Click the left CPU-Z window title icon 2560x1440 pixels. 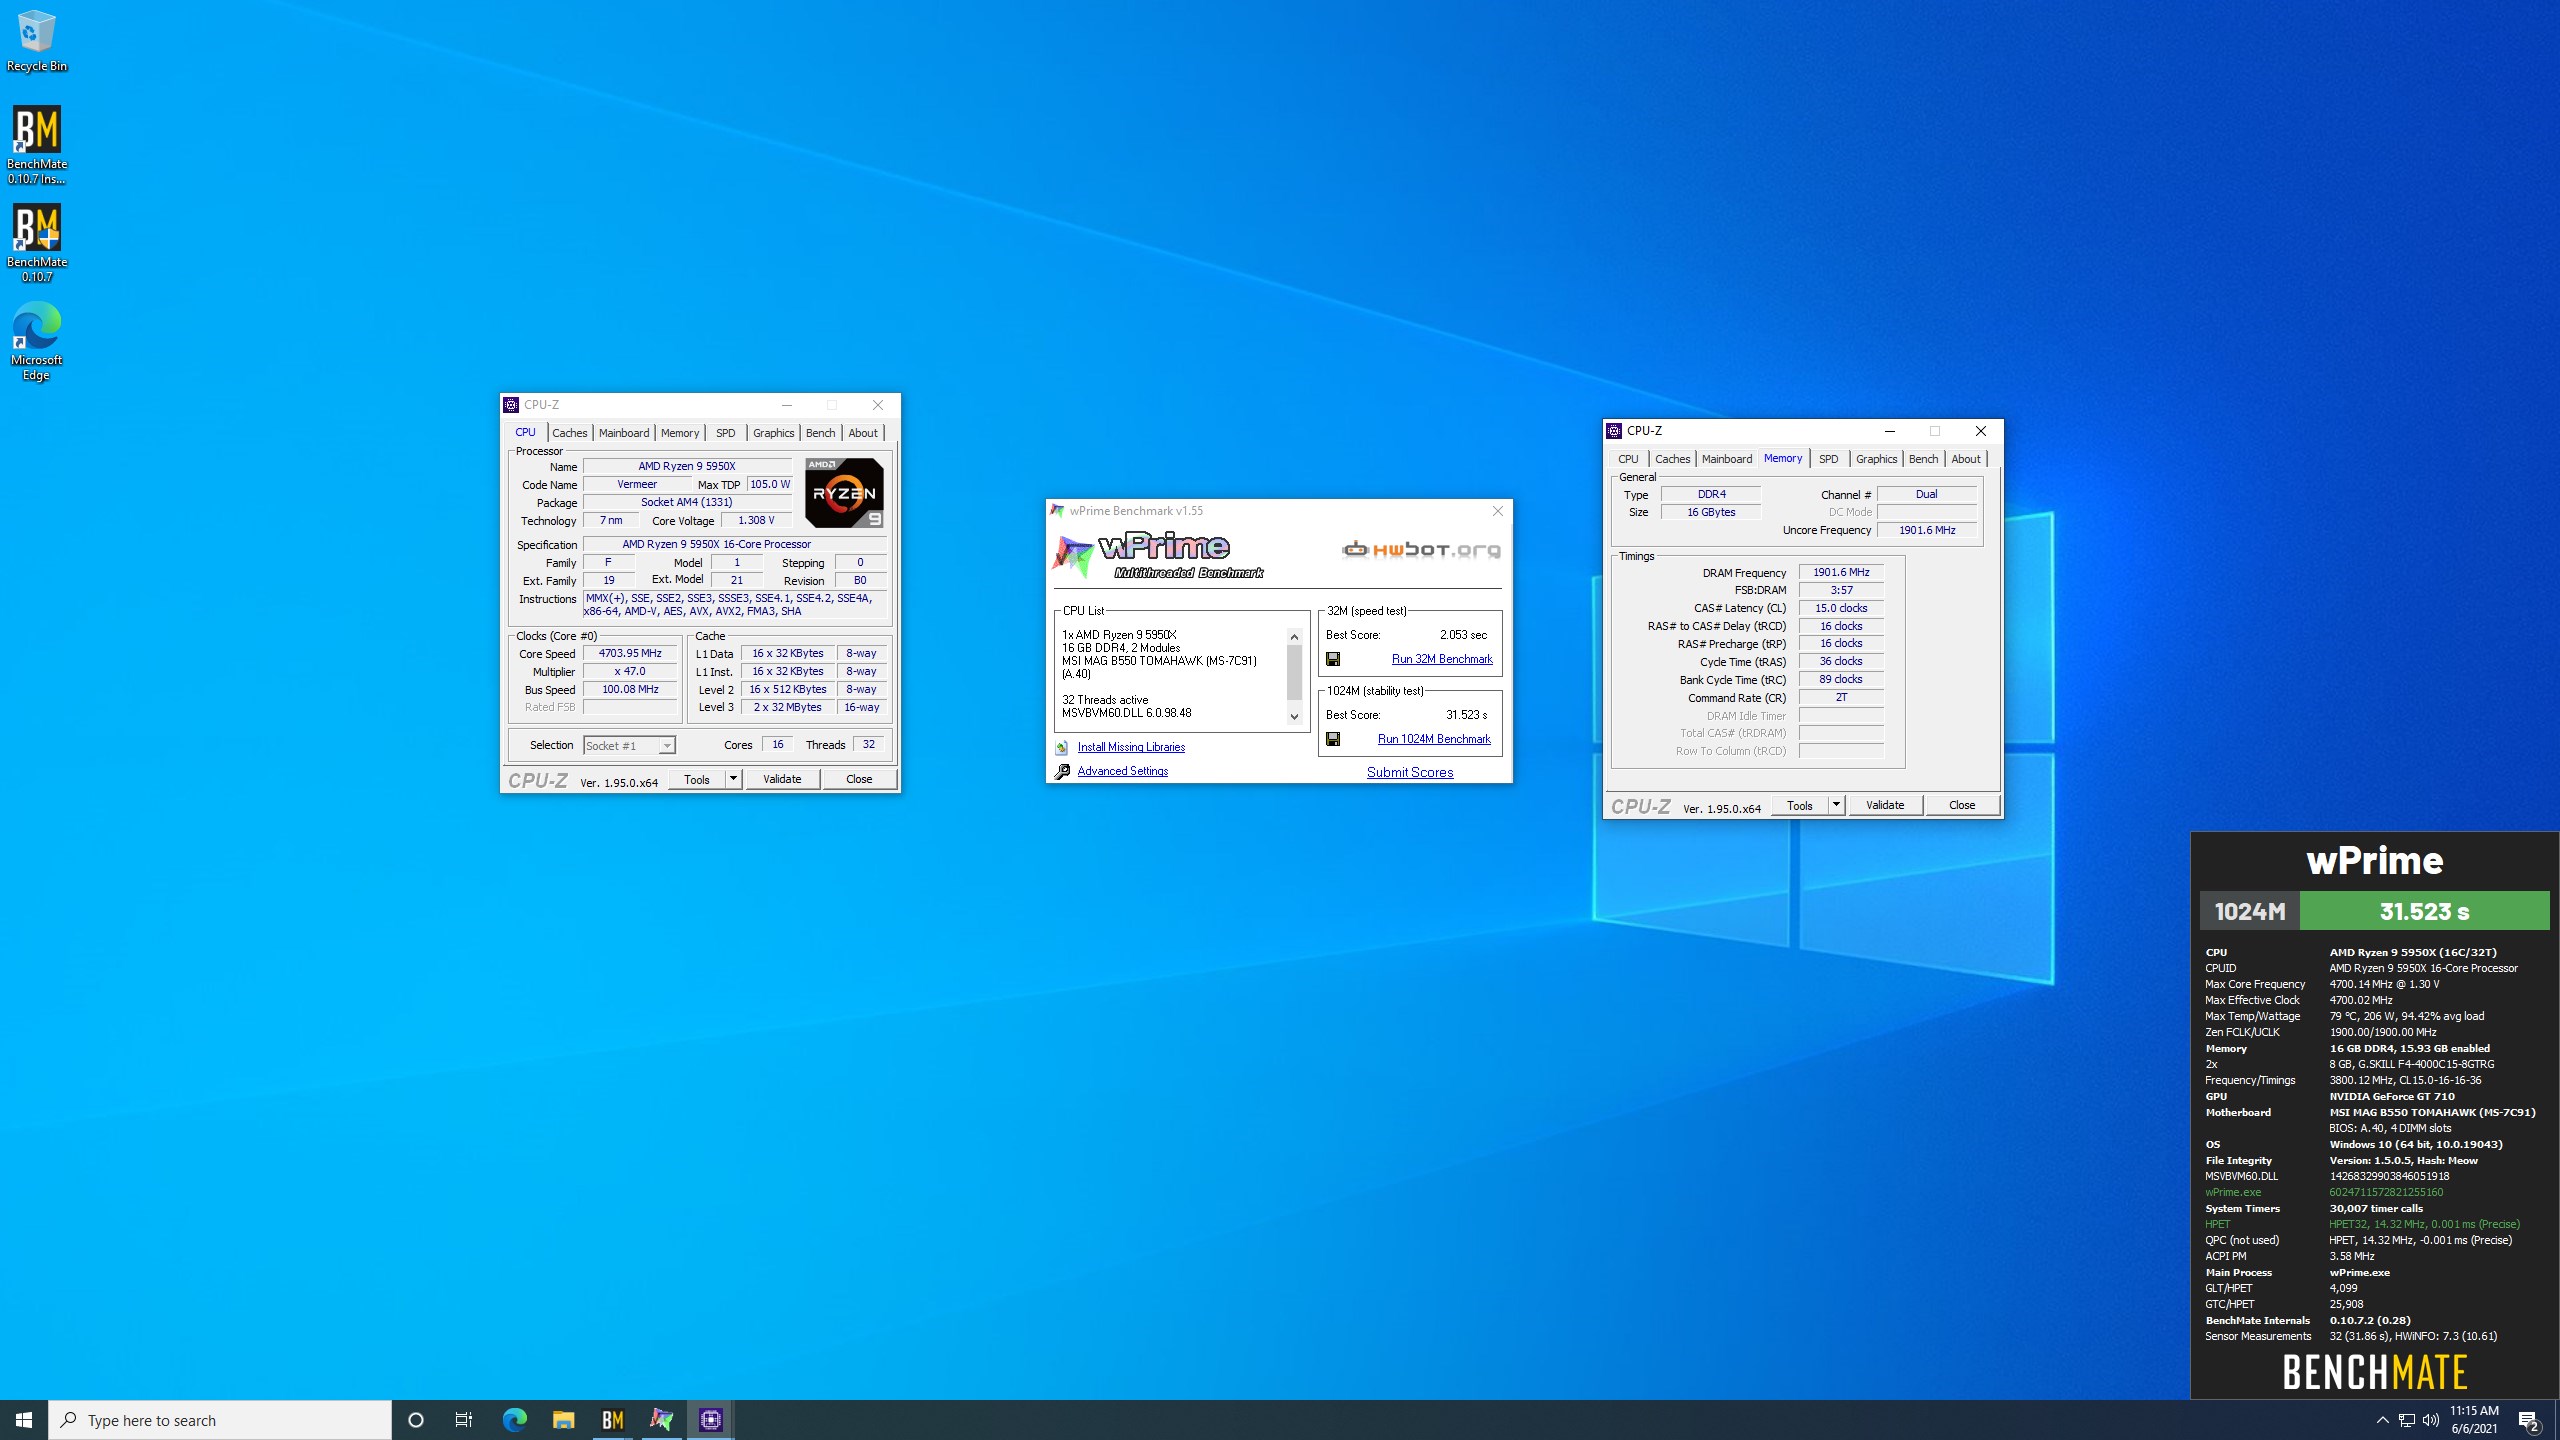coord(511,405)
